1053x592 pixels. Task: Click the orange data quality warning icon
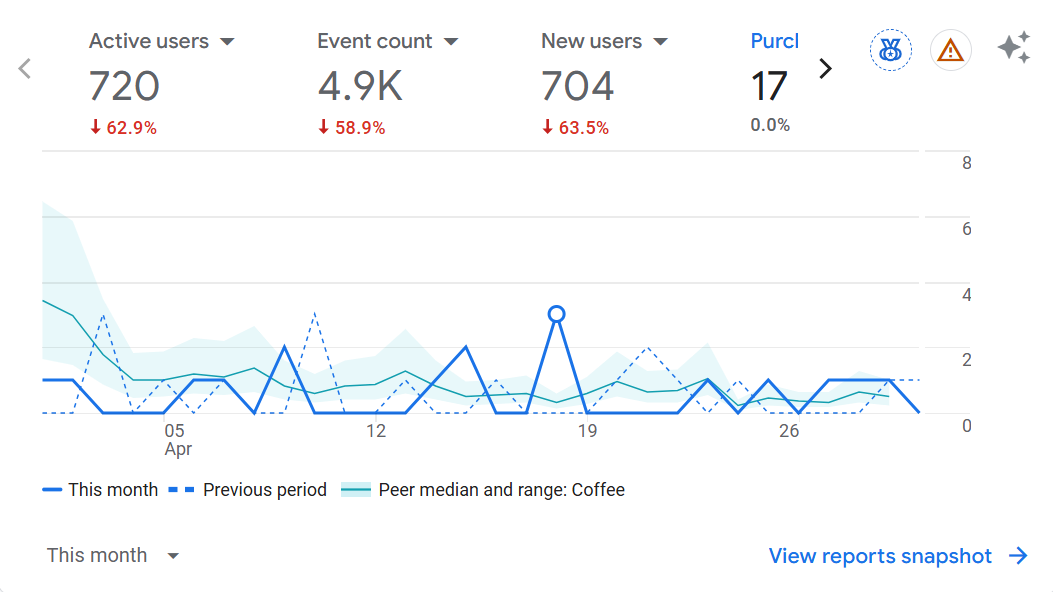950,50
